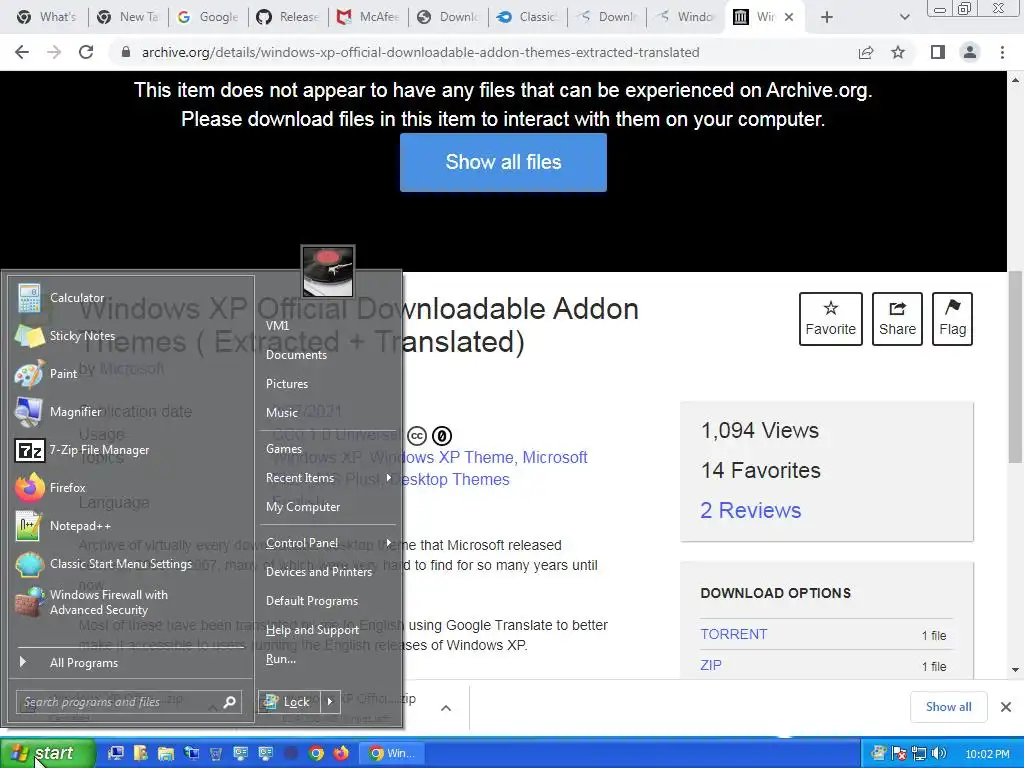Click the Search programs and files field

coord(128,702)
